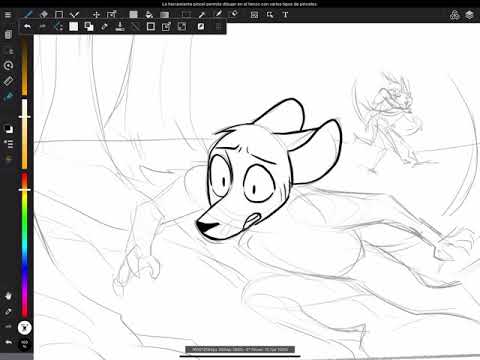Screen dimensions: 480x360
Task: Tap the square frame icon in sub toolbar
Action: point(151,26)
